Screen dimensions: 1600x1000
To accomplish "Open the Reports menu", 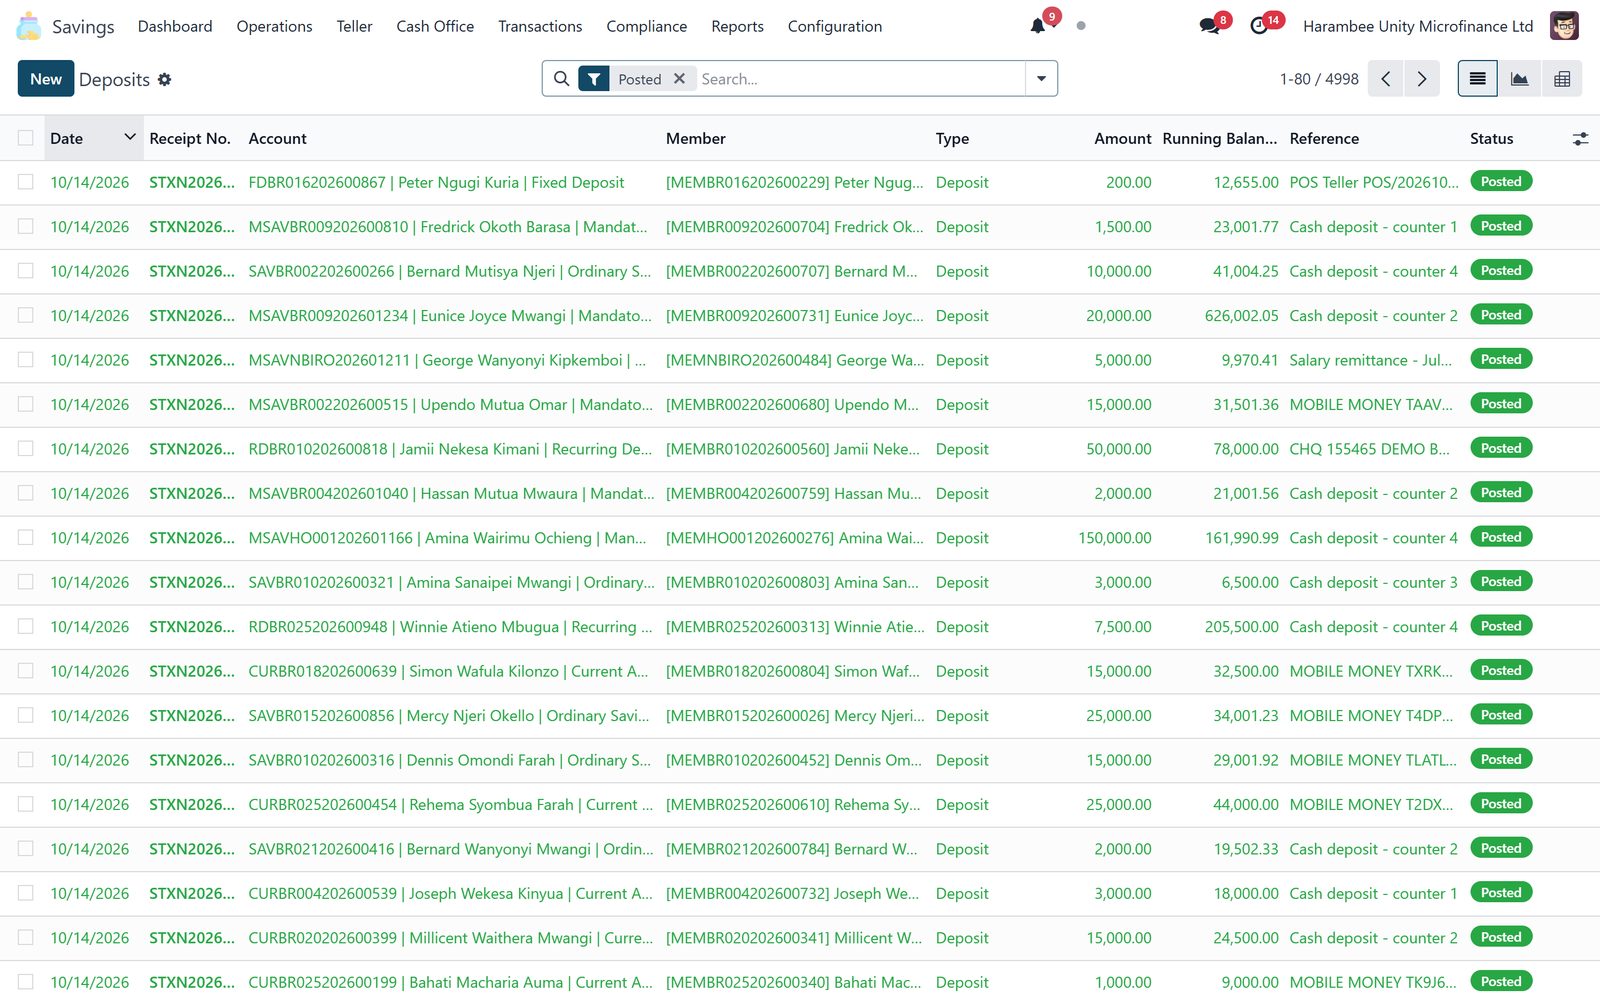I will point(737,26).
